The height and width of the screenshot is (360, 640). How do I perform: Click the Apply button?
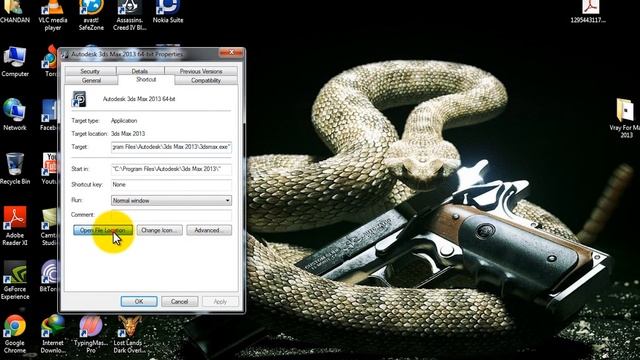pos(220,302)
